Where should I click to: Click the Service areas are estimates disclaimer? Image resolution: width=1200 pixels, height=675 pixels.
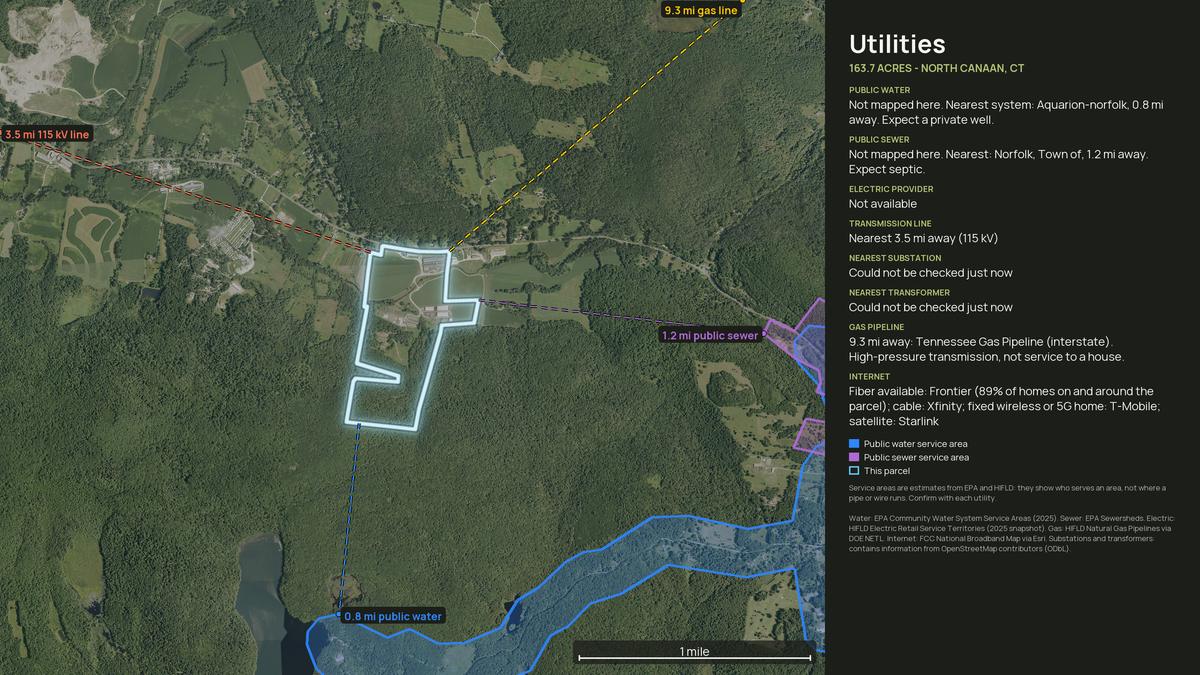[1007, 492]
